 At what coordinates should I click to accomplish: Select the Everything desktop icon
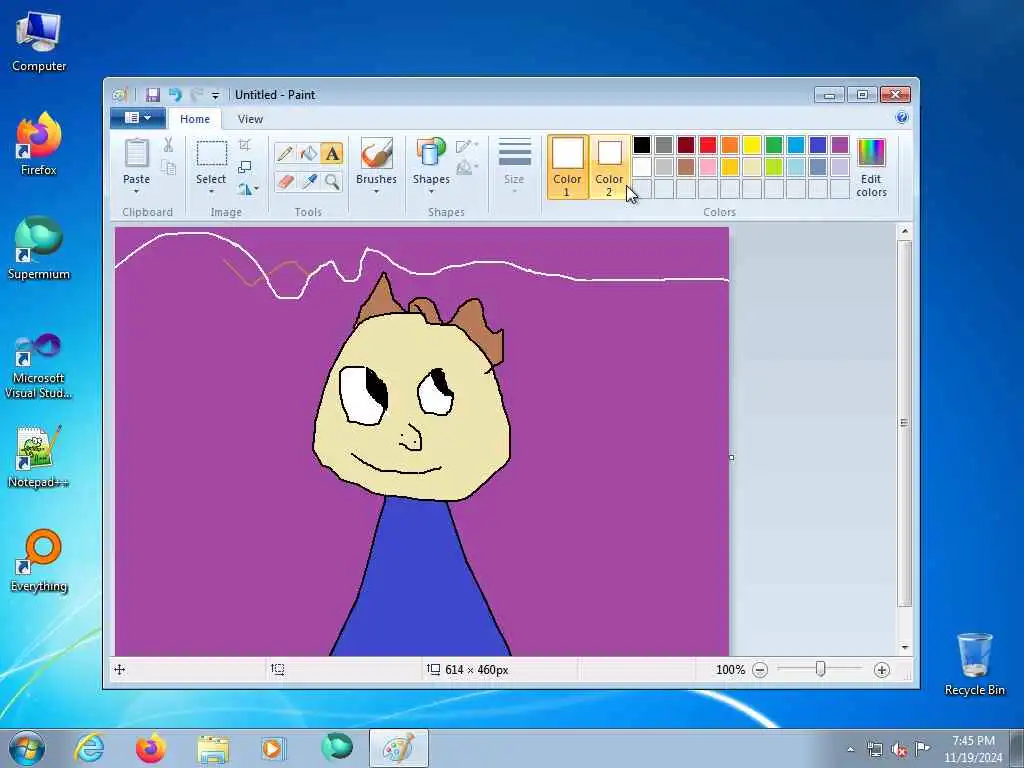(39, 560)
